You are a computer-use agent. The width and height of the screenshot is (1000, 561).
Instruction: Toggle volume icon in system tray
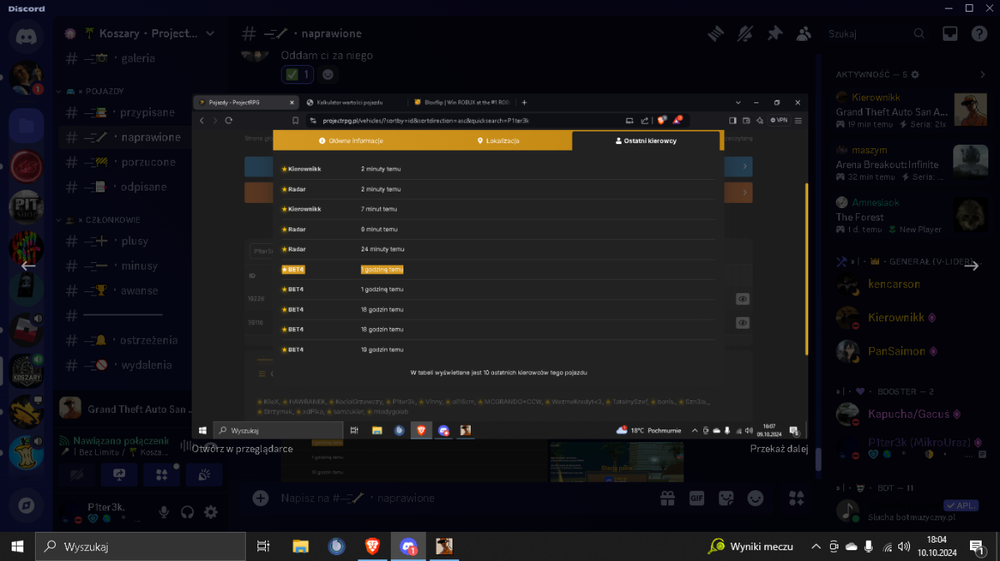pyautogui.click(x=904, y=546)
